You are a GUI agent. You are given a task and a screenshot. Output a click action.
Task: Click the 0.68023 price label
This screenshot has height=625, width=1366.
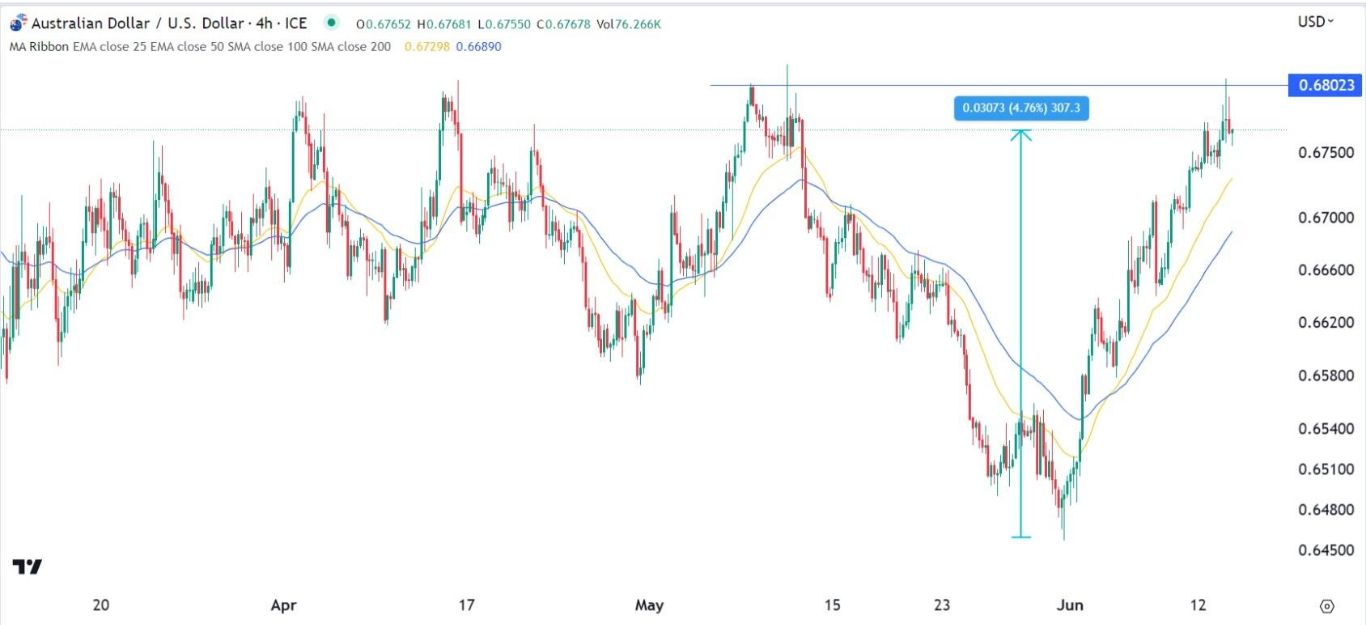click(1326, 86)
